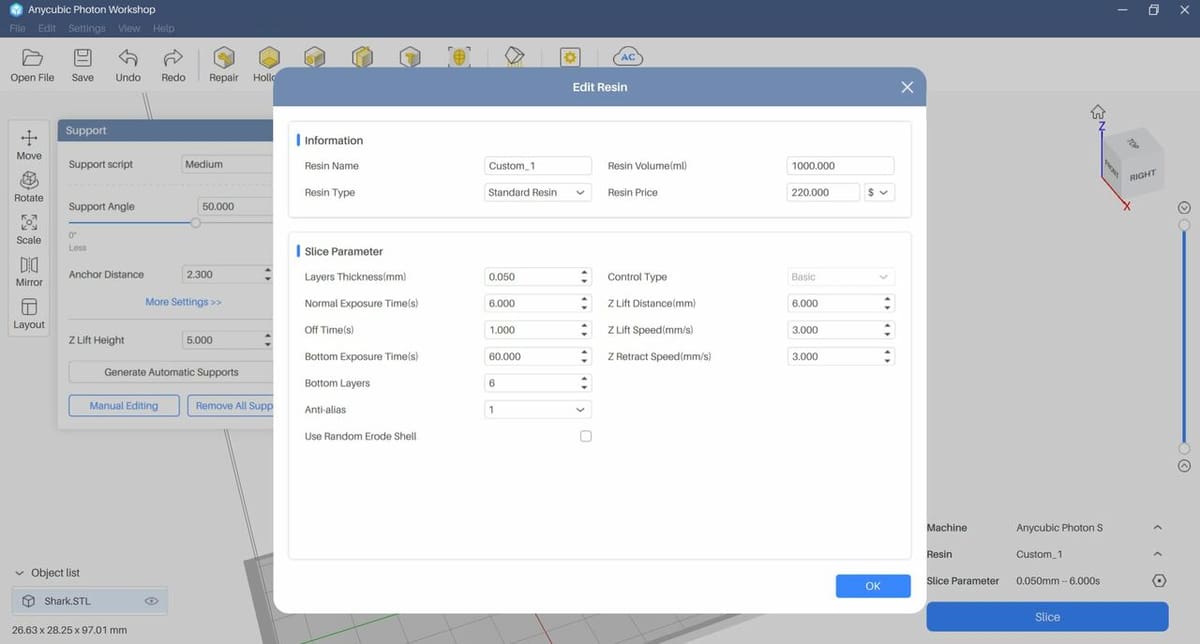
Task: Click down-chevron circle above layer slider
Action: click(x=1185, y=208)
